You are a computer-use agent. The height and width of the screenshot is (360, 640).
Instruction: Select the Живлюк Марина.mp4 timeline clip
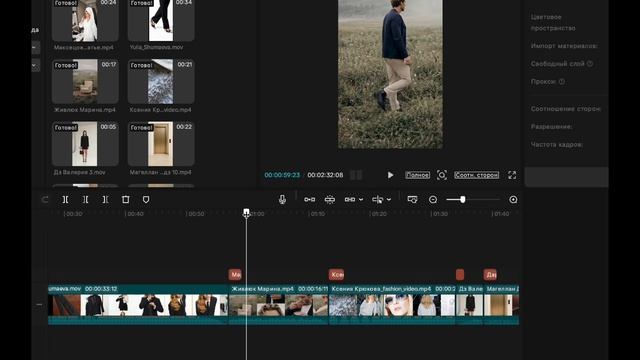[x=279, y=304]
